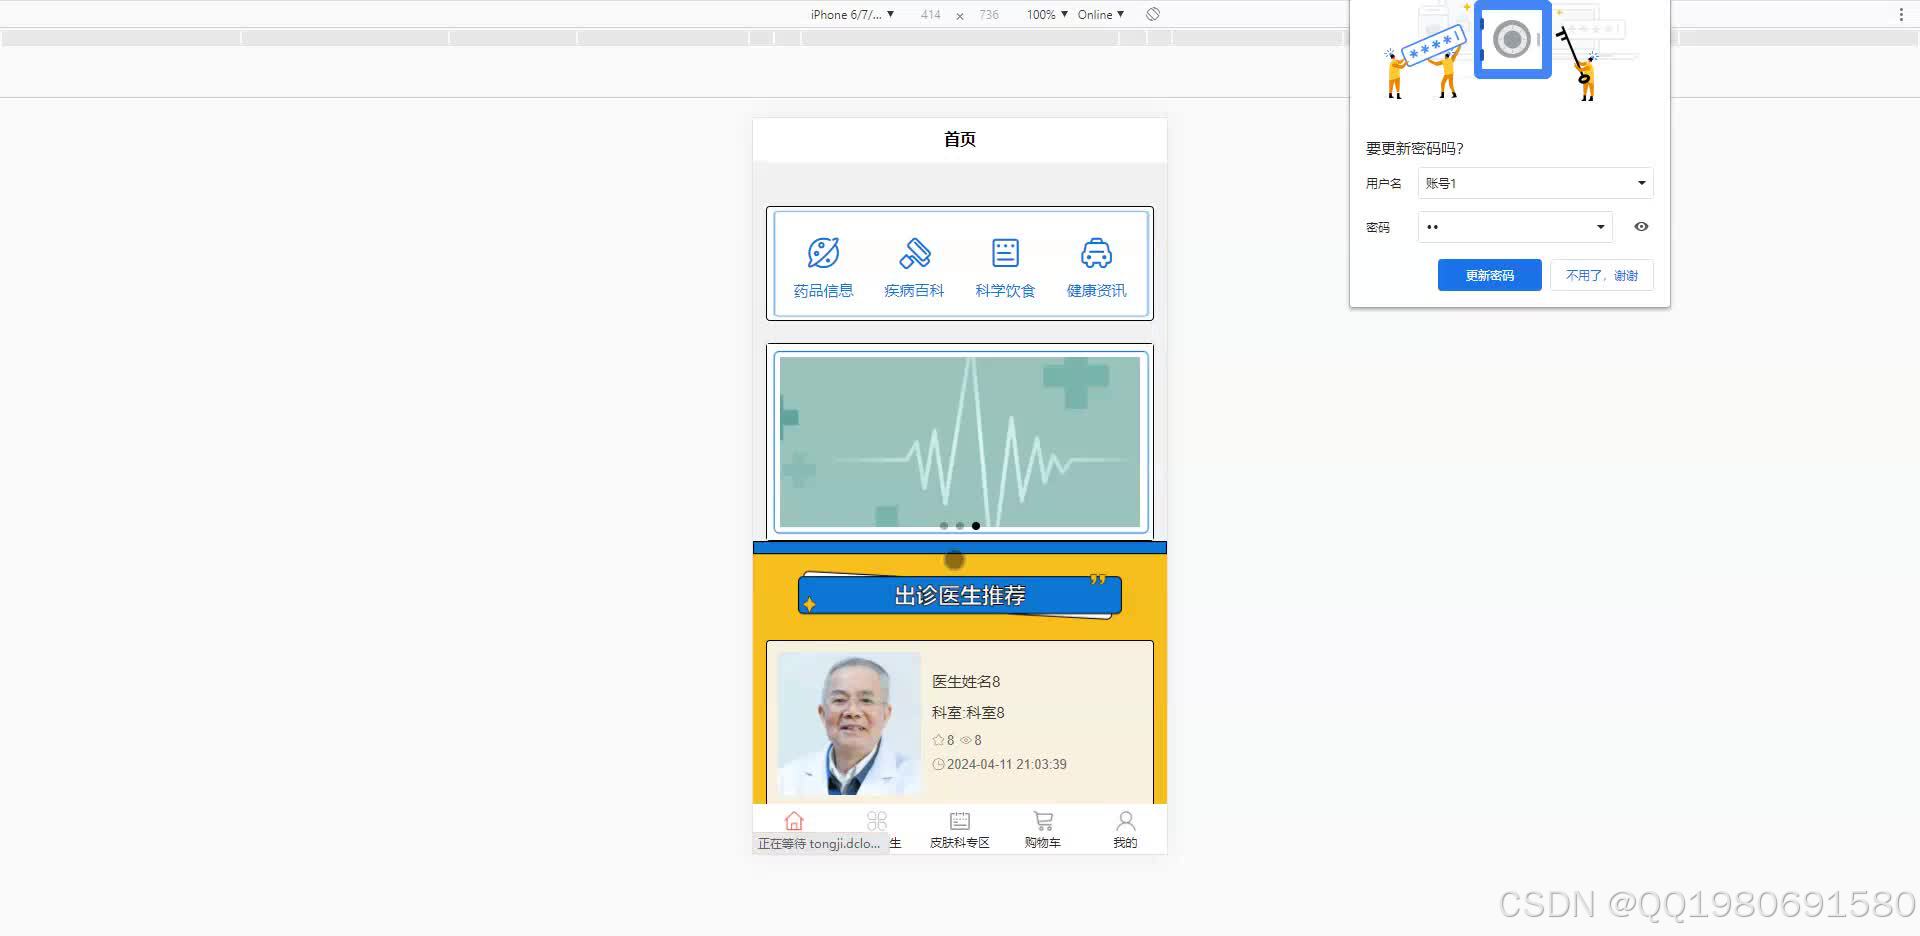
Task: Click the clock icon beside the date
Action: pyautogui.click(x=938, y=764)
